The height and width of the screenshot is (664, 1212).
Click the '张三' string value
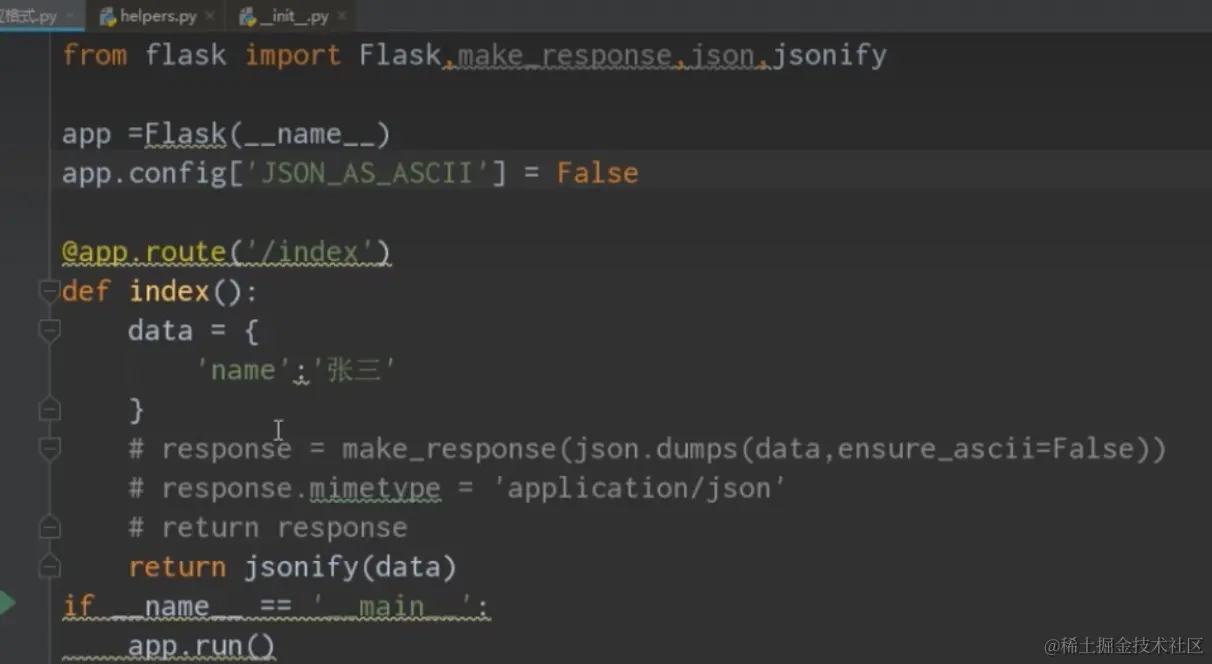tap(355, 370)
